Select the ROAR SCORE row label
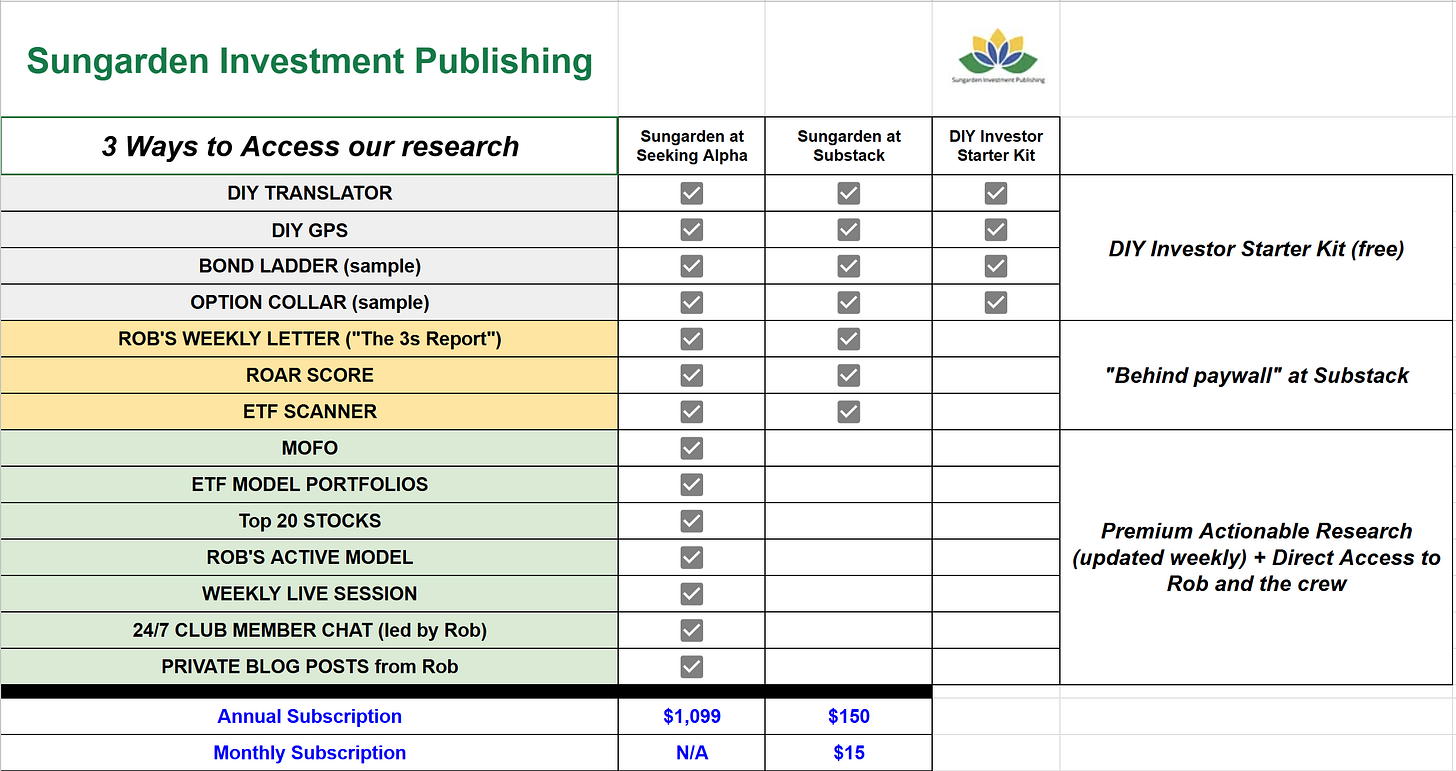 click(310, 375)
